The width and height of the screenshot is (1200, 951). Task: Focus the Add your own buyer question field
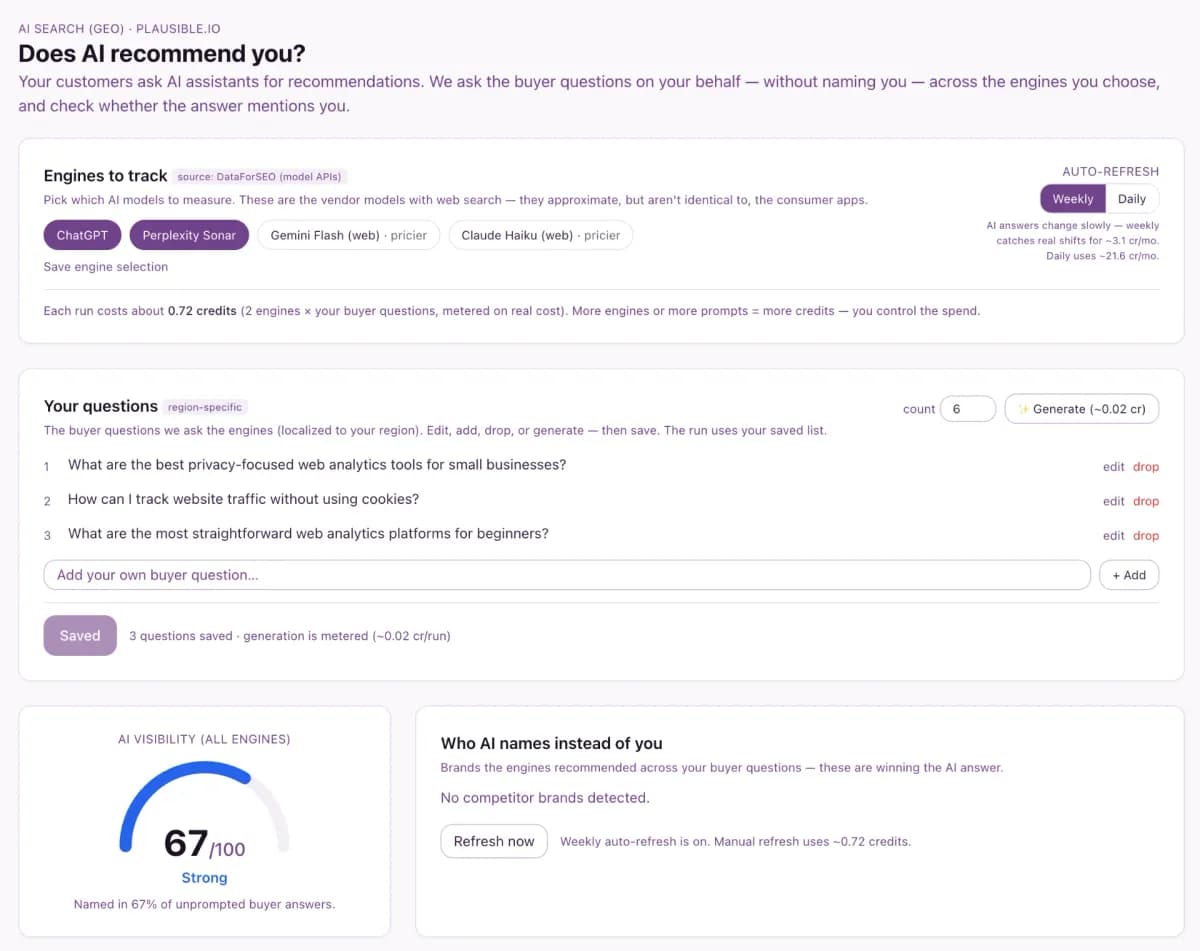[x=567, y=575]
